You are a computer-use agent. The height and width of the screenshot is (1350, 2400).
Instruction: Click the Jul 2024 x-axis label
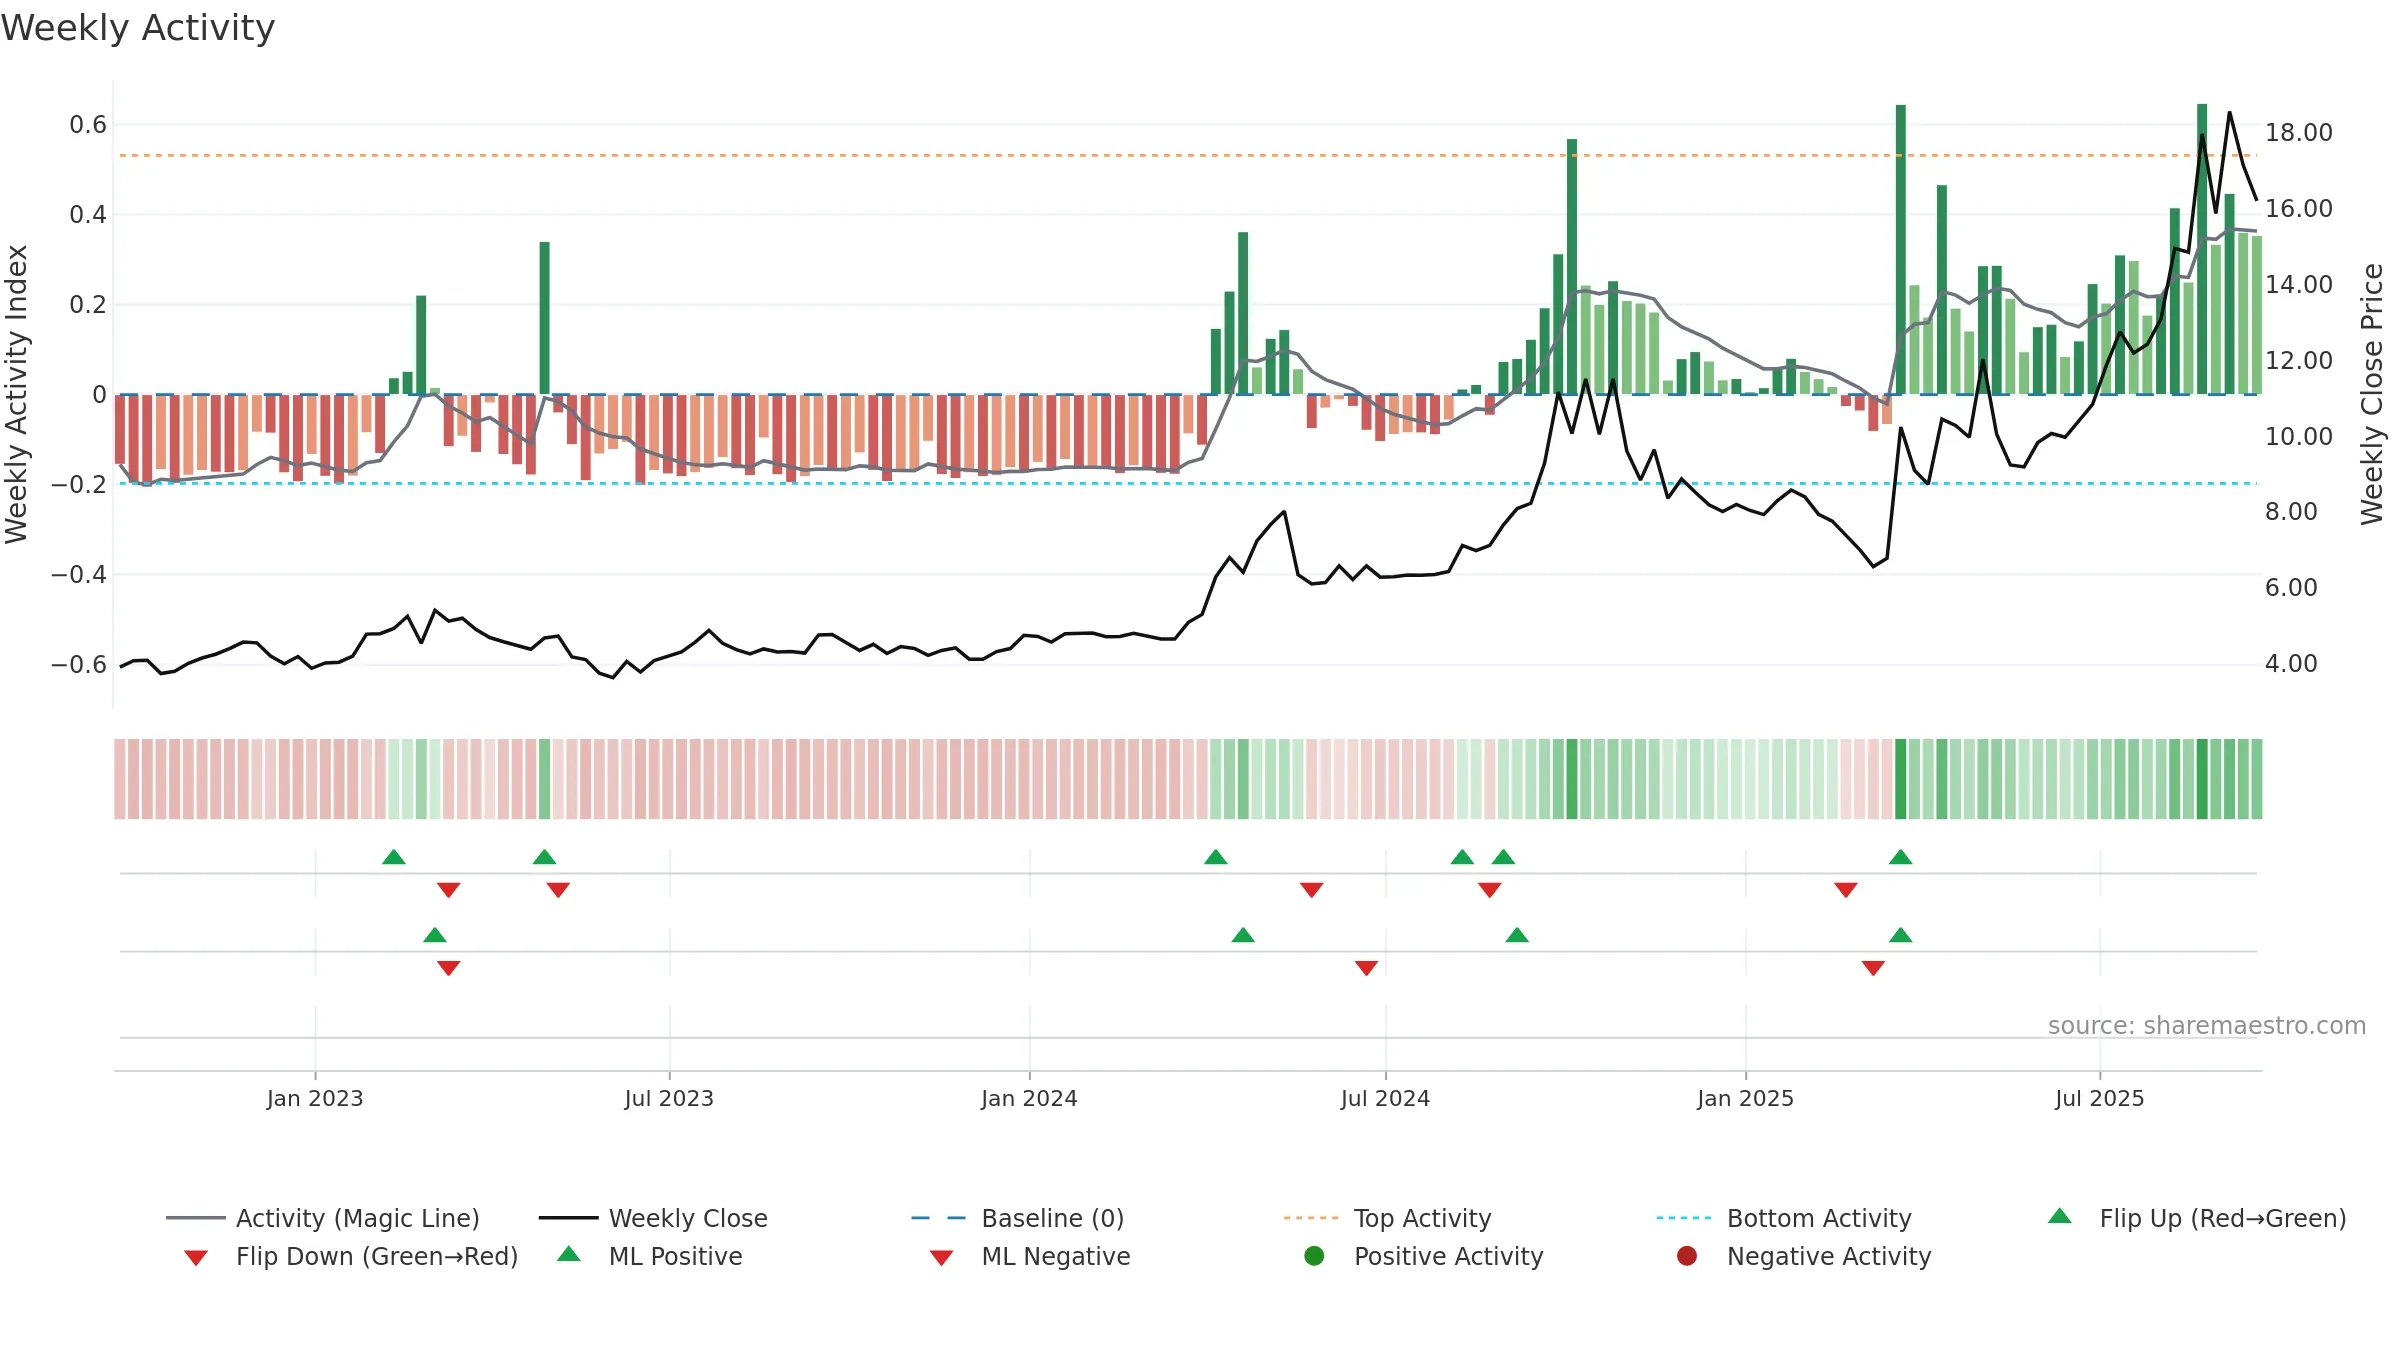[1385, 1098]
